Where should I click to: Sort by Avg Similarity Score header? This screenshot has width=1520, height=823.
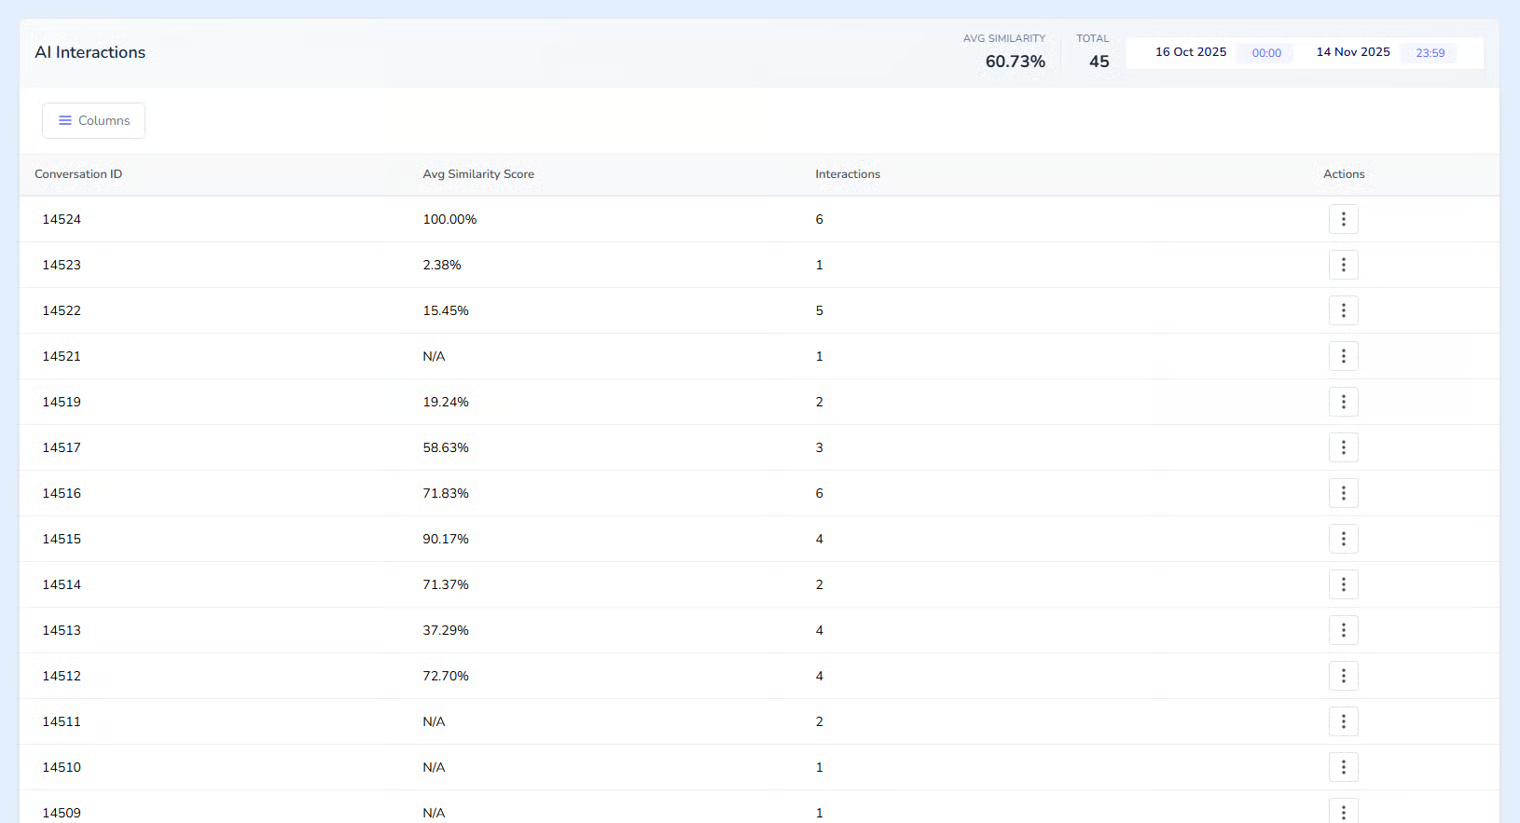478,174
